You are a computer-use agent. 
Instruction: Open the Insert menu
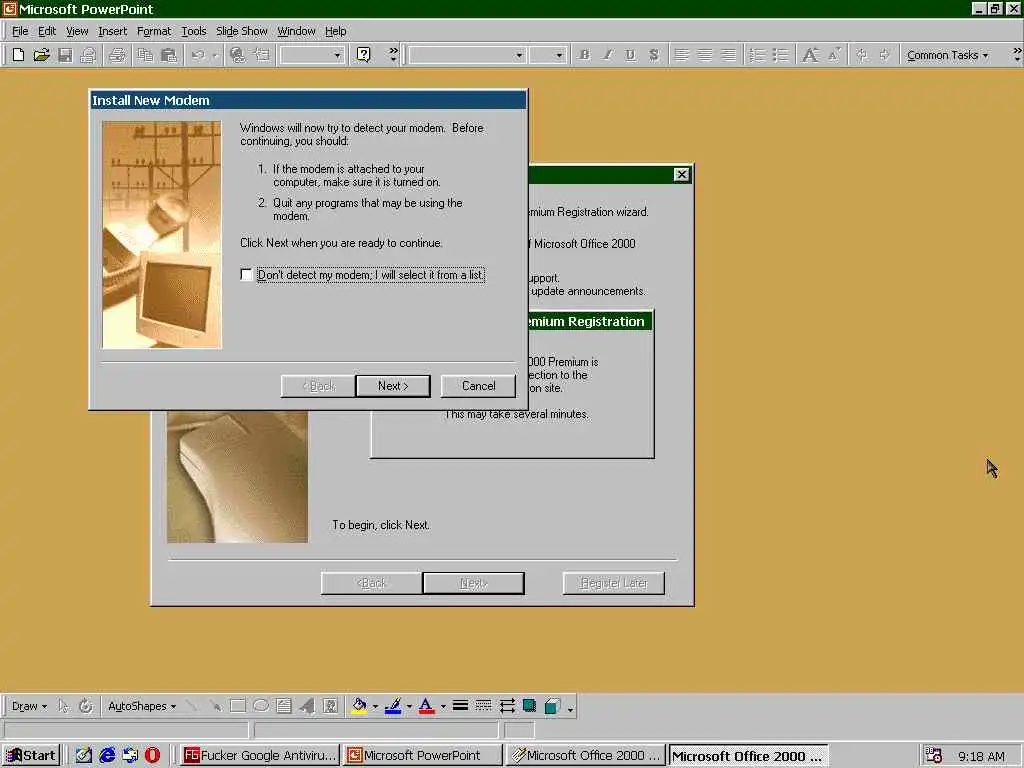point(113,31)
